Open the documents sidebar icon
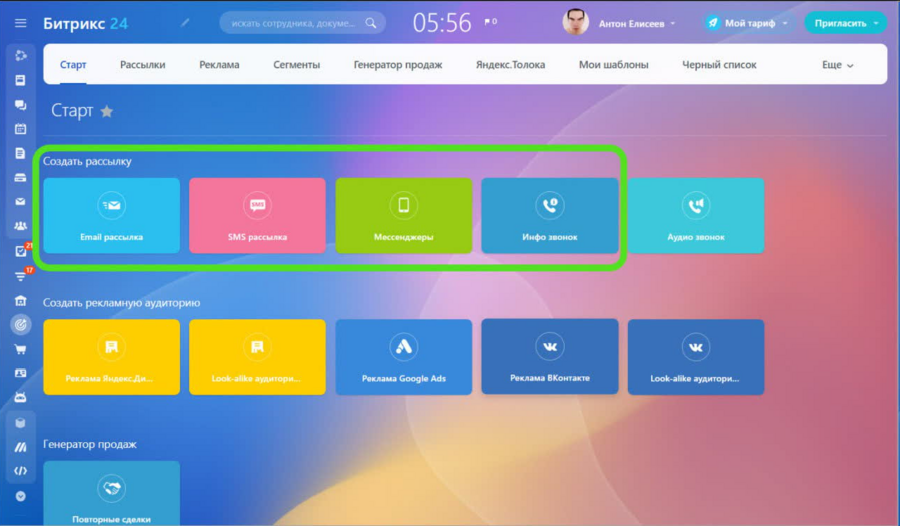 tap(21, 153)
